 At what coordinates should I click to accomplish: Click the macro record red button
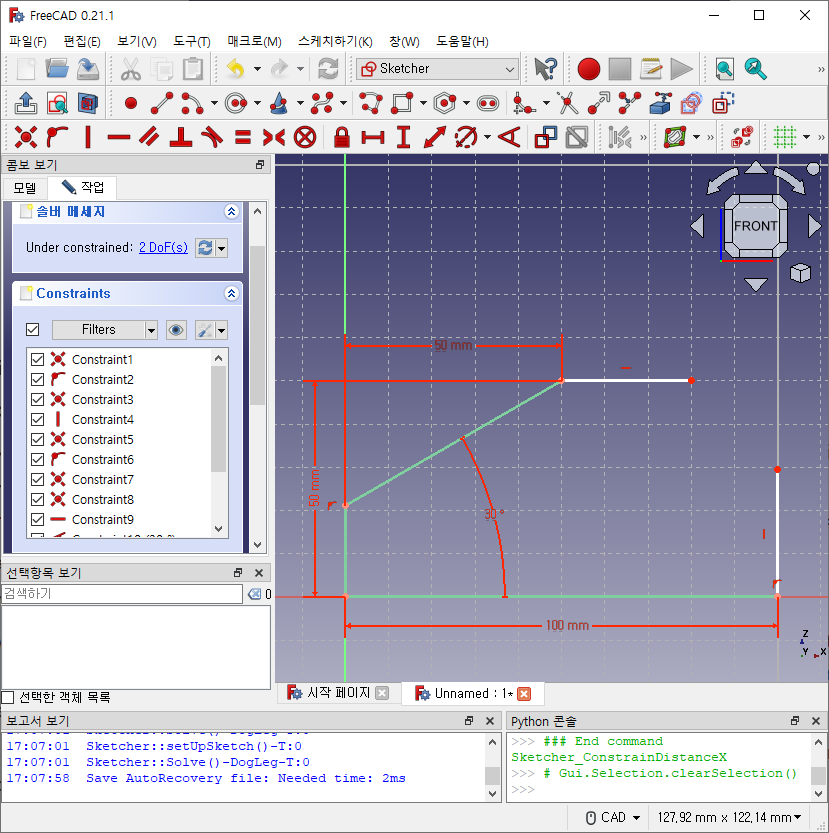click(x=588, y=69)
